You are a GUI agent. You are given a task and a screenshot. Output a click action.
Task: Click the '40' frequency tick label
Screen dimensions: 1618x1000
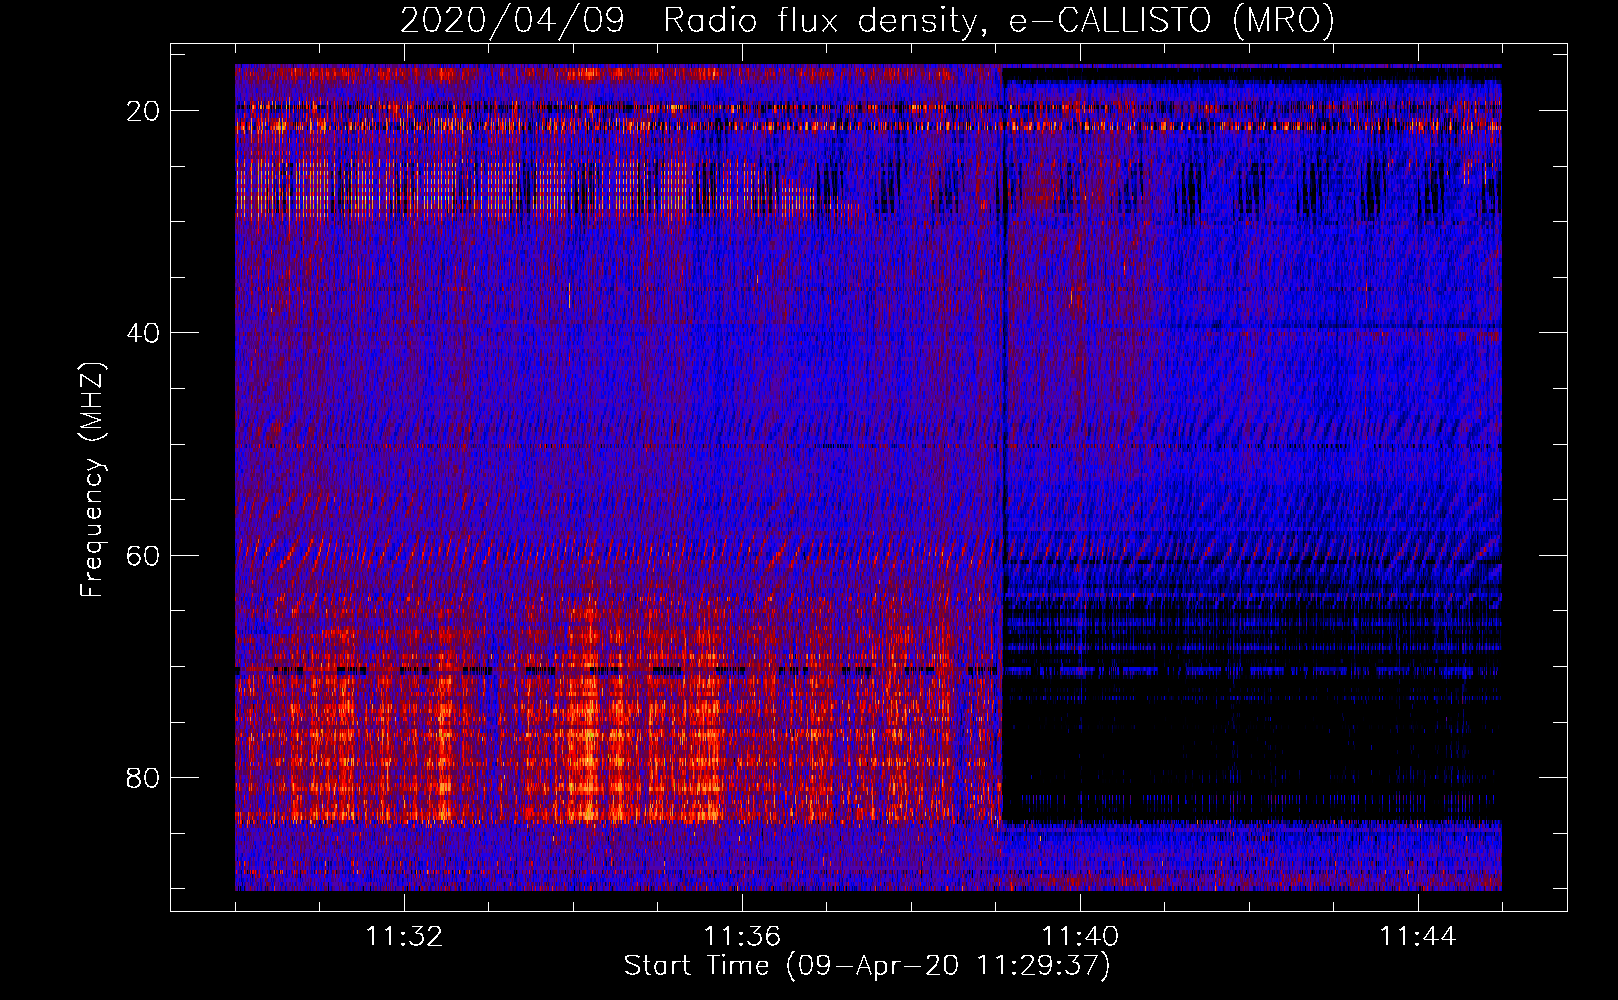pos(144,333)
